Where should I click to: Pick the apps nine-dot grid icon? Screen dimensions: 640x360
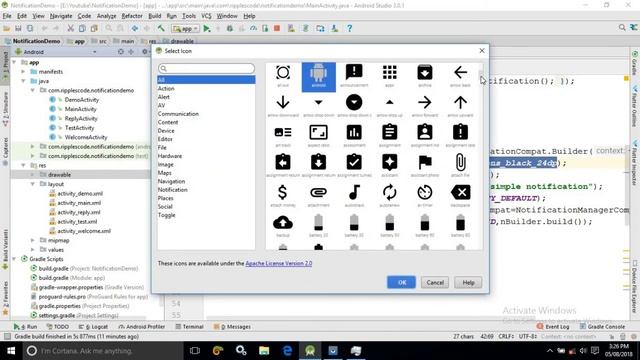tap(389, 73)
